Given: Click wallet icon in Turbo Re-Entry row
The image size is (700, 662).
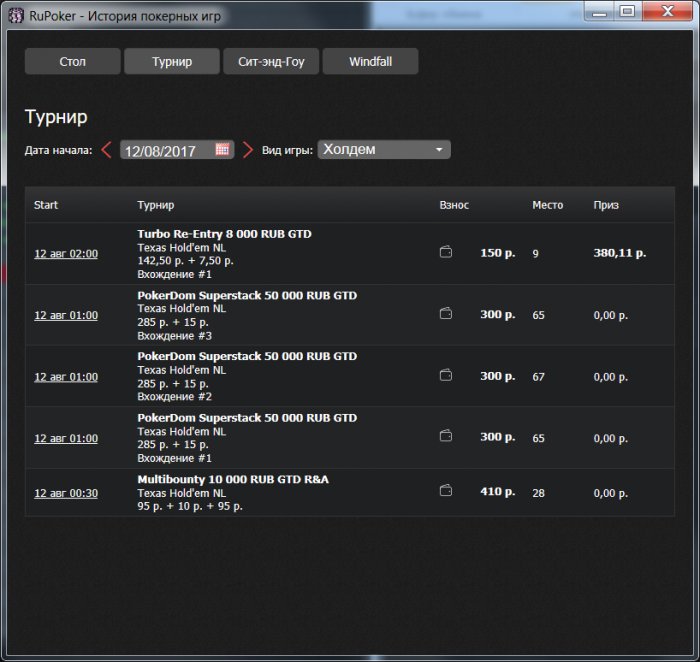Looking at the screenshot, I should tap(446, 252).
